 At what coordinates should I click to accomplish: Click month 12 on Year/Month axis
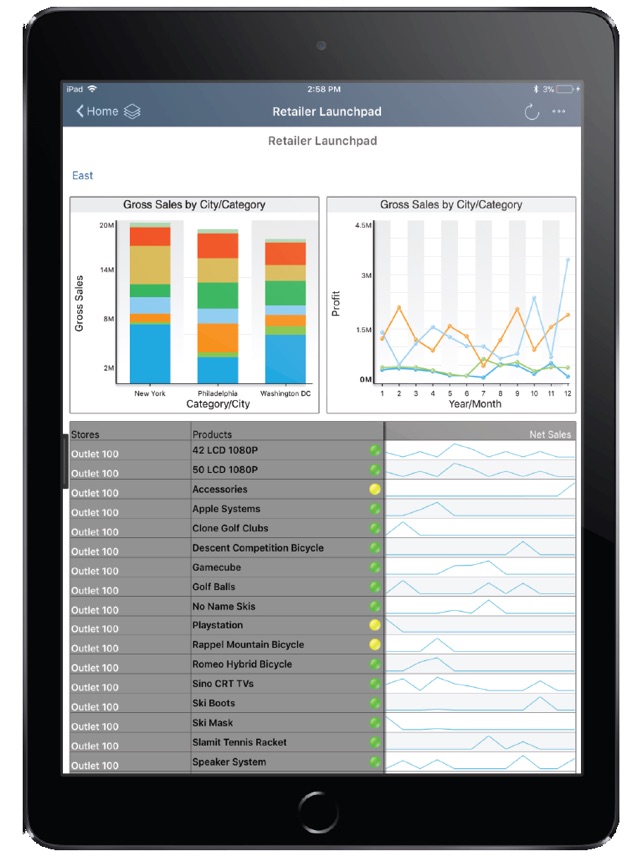click(x=568, y=394)
